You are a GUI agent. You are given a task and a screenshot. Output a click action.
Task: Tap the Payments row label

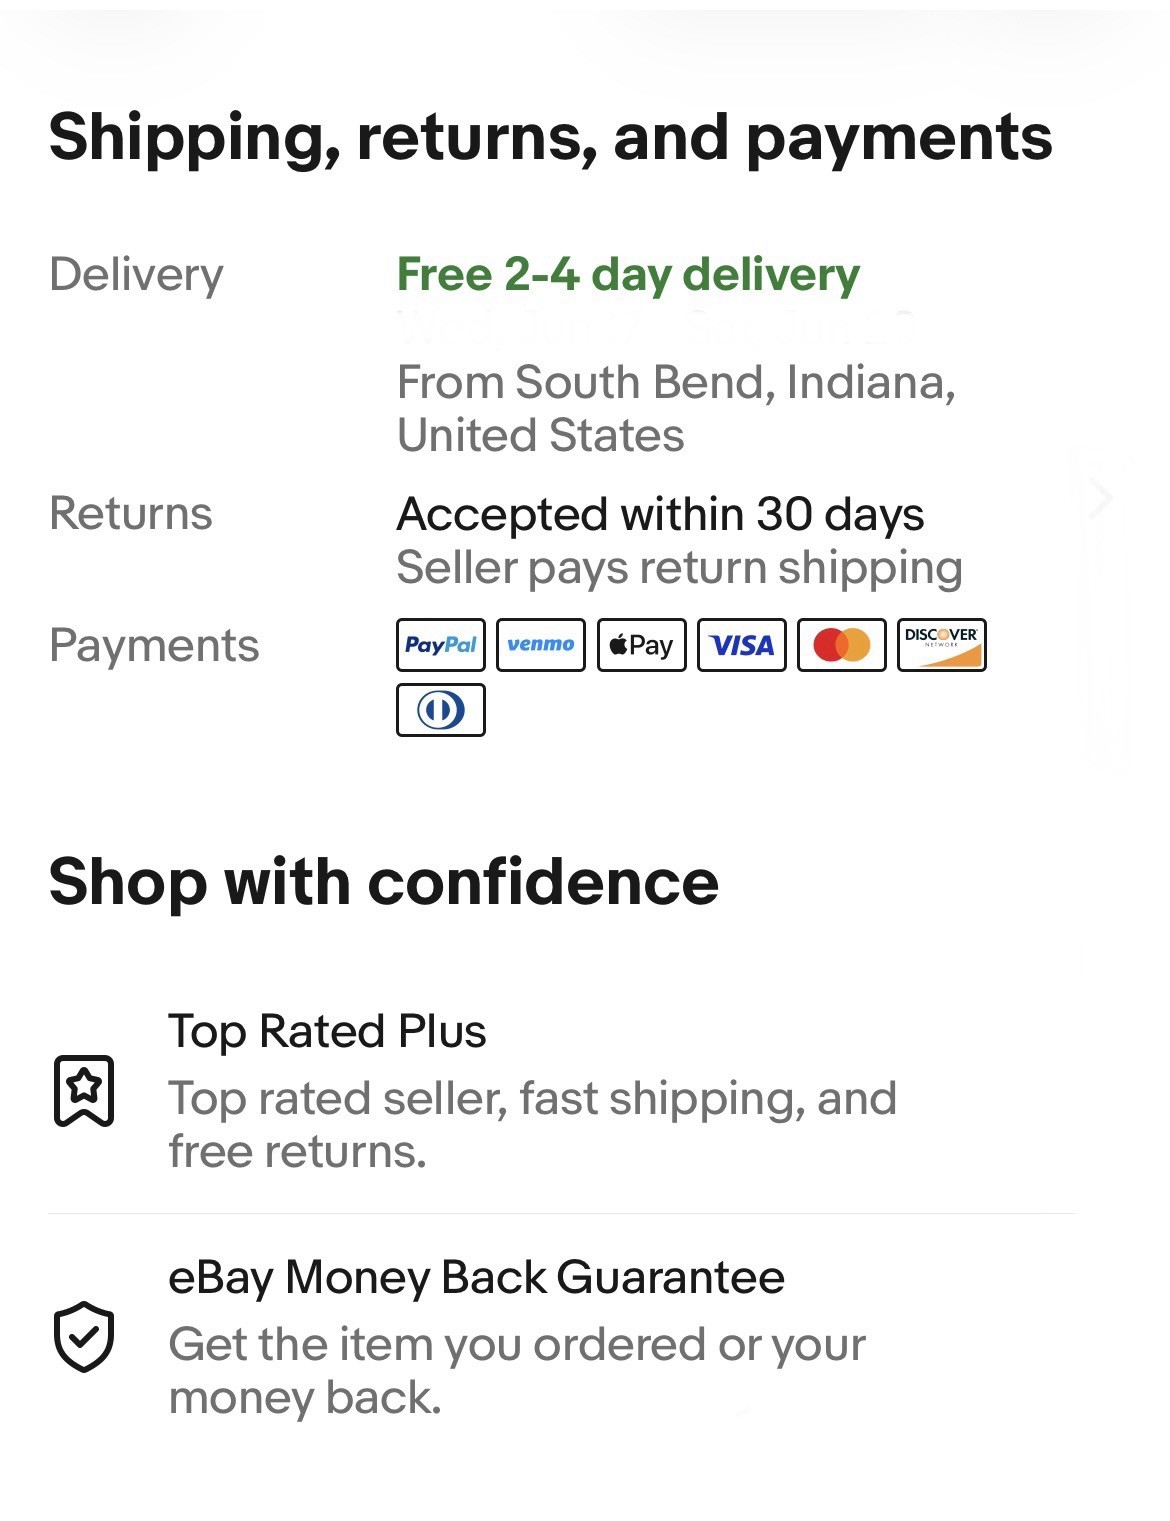[154, 646]
